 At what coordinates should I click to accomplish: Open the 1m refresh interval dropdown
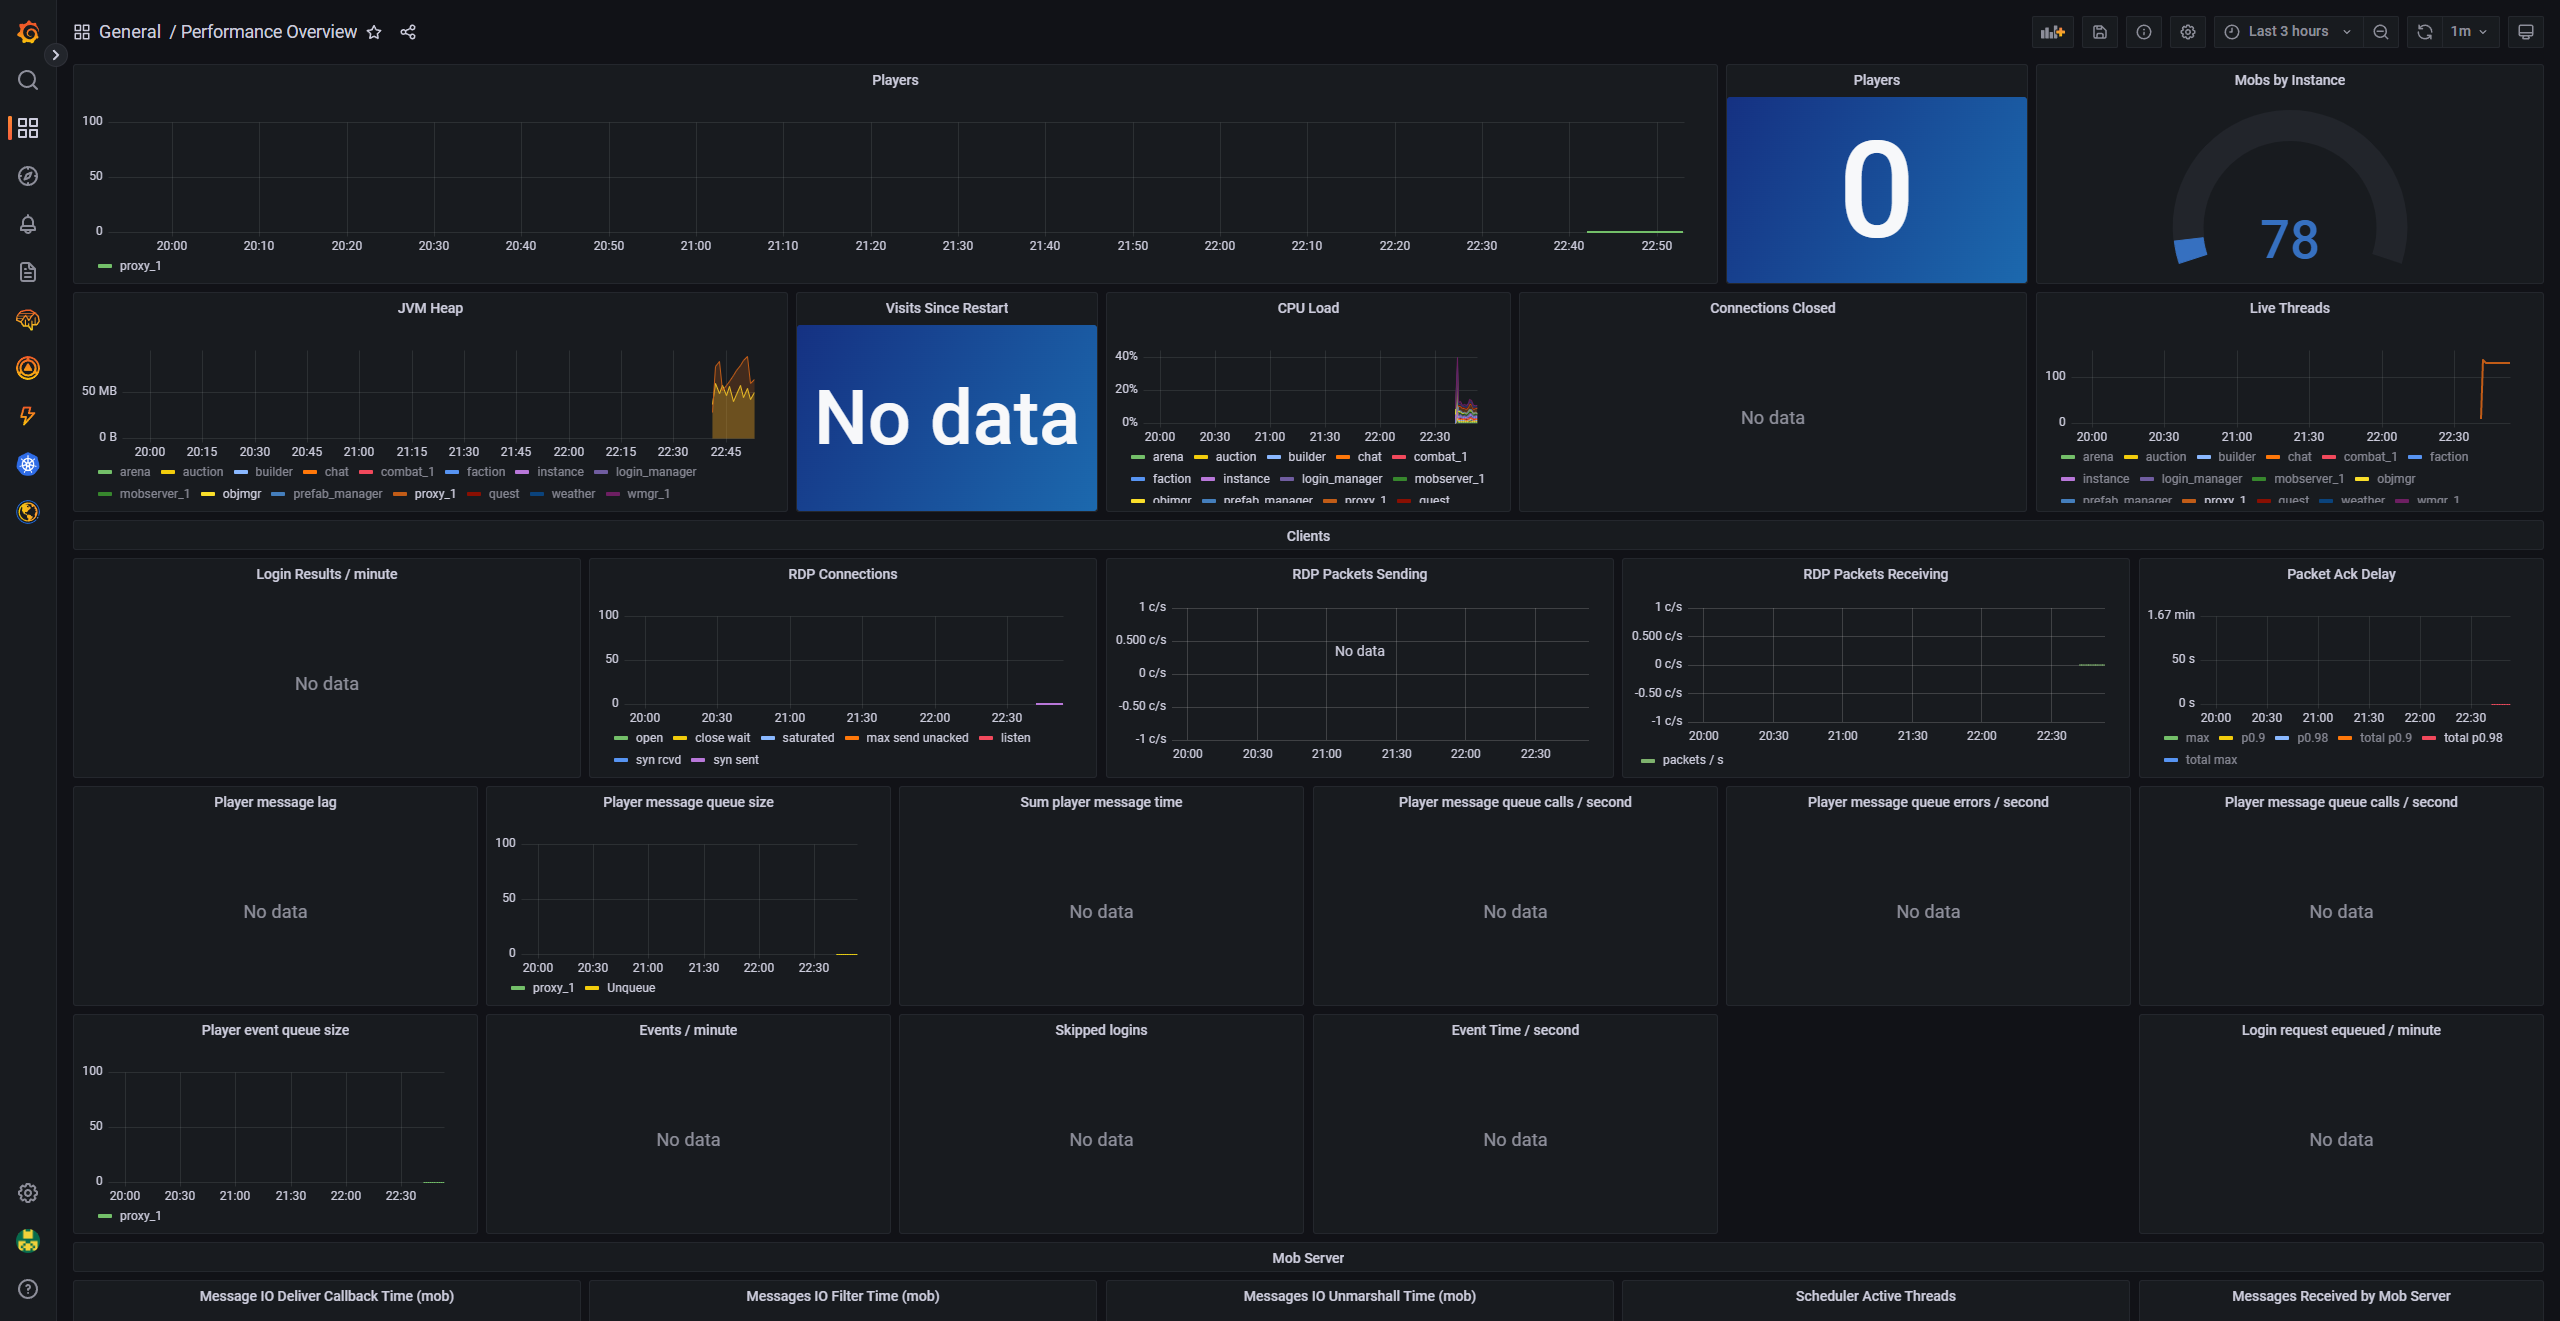coord(2469,32)
